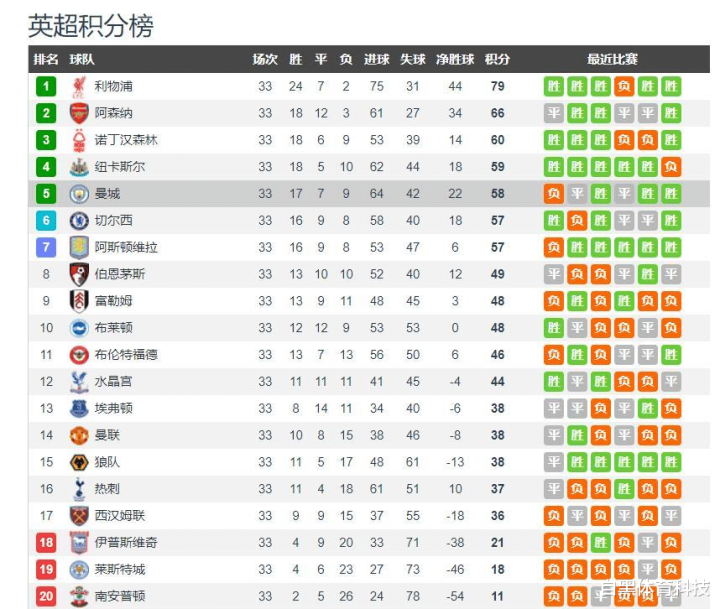Open the 伊普斯维奇 team link

[x=126, y=542]
